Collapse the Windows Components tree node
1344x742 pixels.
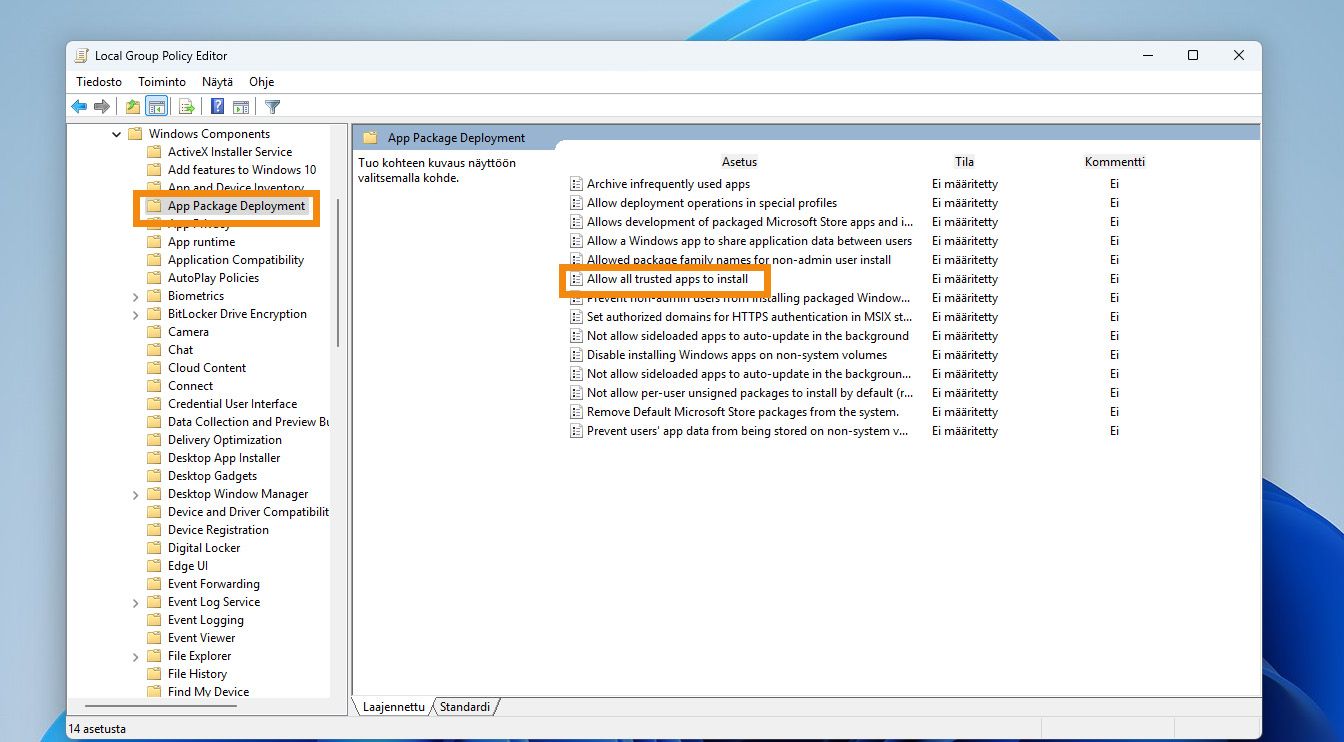[x=117, y=134]
